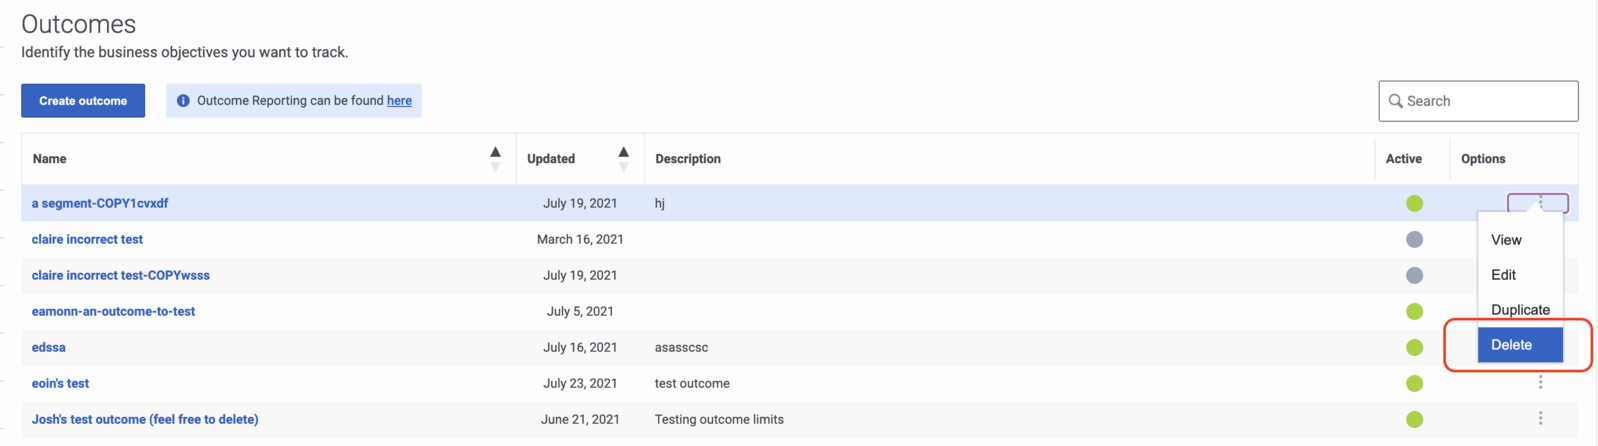
Task: Click the July 5, 2021 date cell
Action: [580, 311]
